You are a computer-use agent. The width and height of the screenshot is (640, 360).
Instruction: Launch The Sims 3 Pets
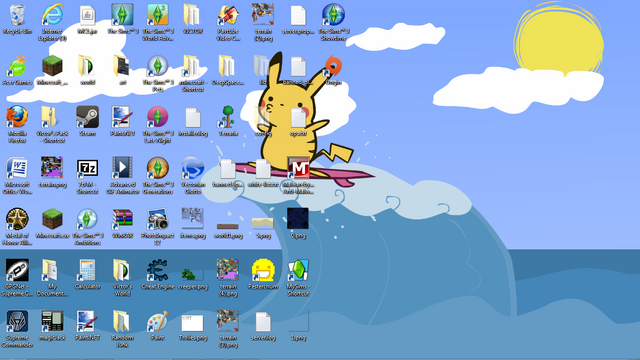pyautogui.click(x=158, y=66)
